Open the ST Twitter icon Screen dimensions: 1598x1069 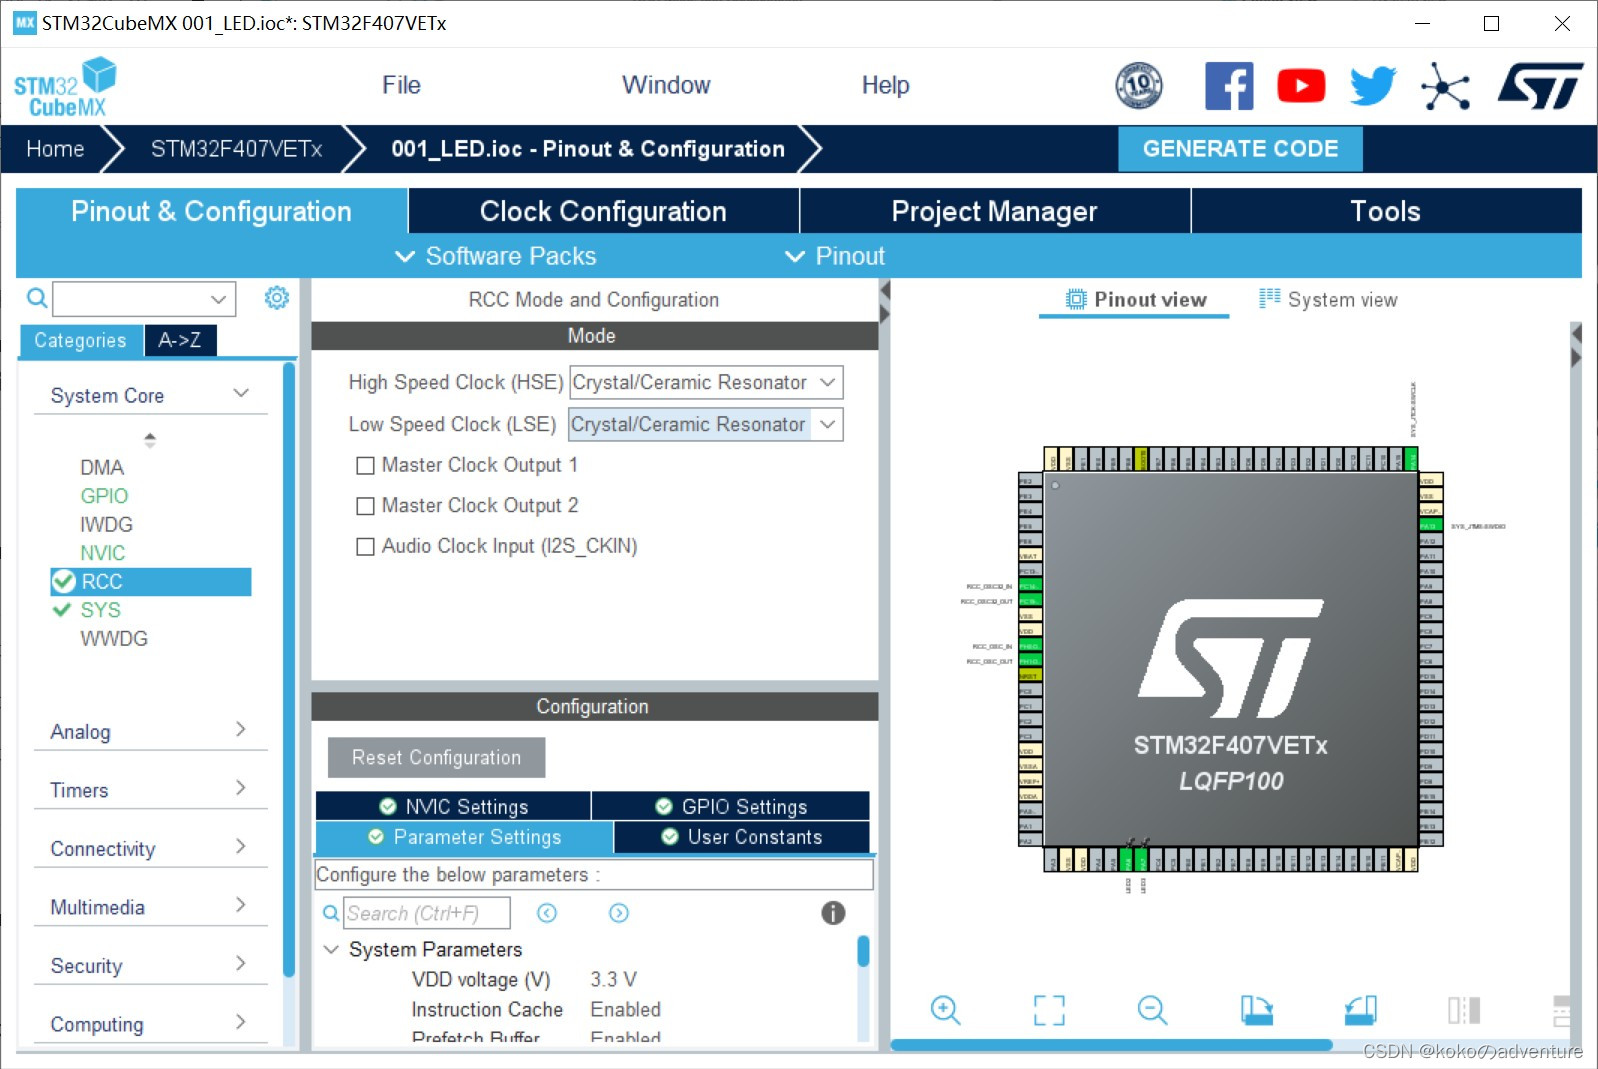tap(1373, 86)
